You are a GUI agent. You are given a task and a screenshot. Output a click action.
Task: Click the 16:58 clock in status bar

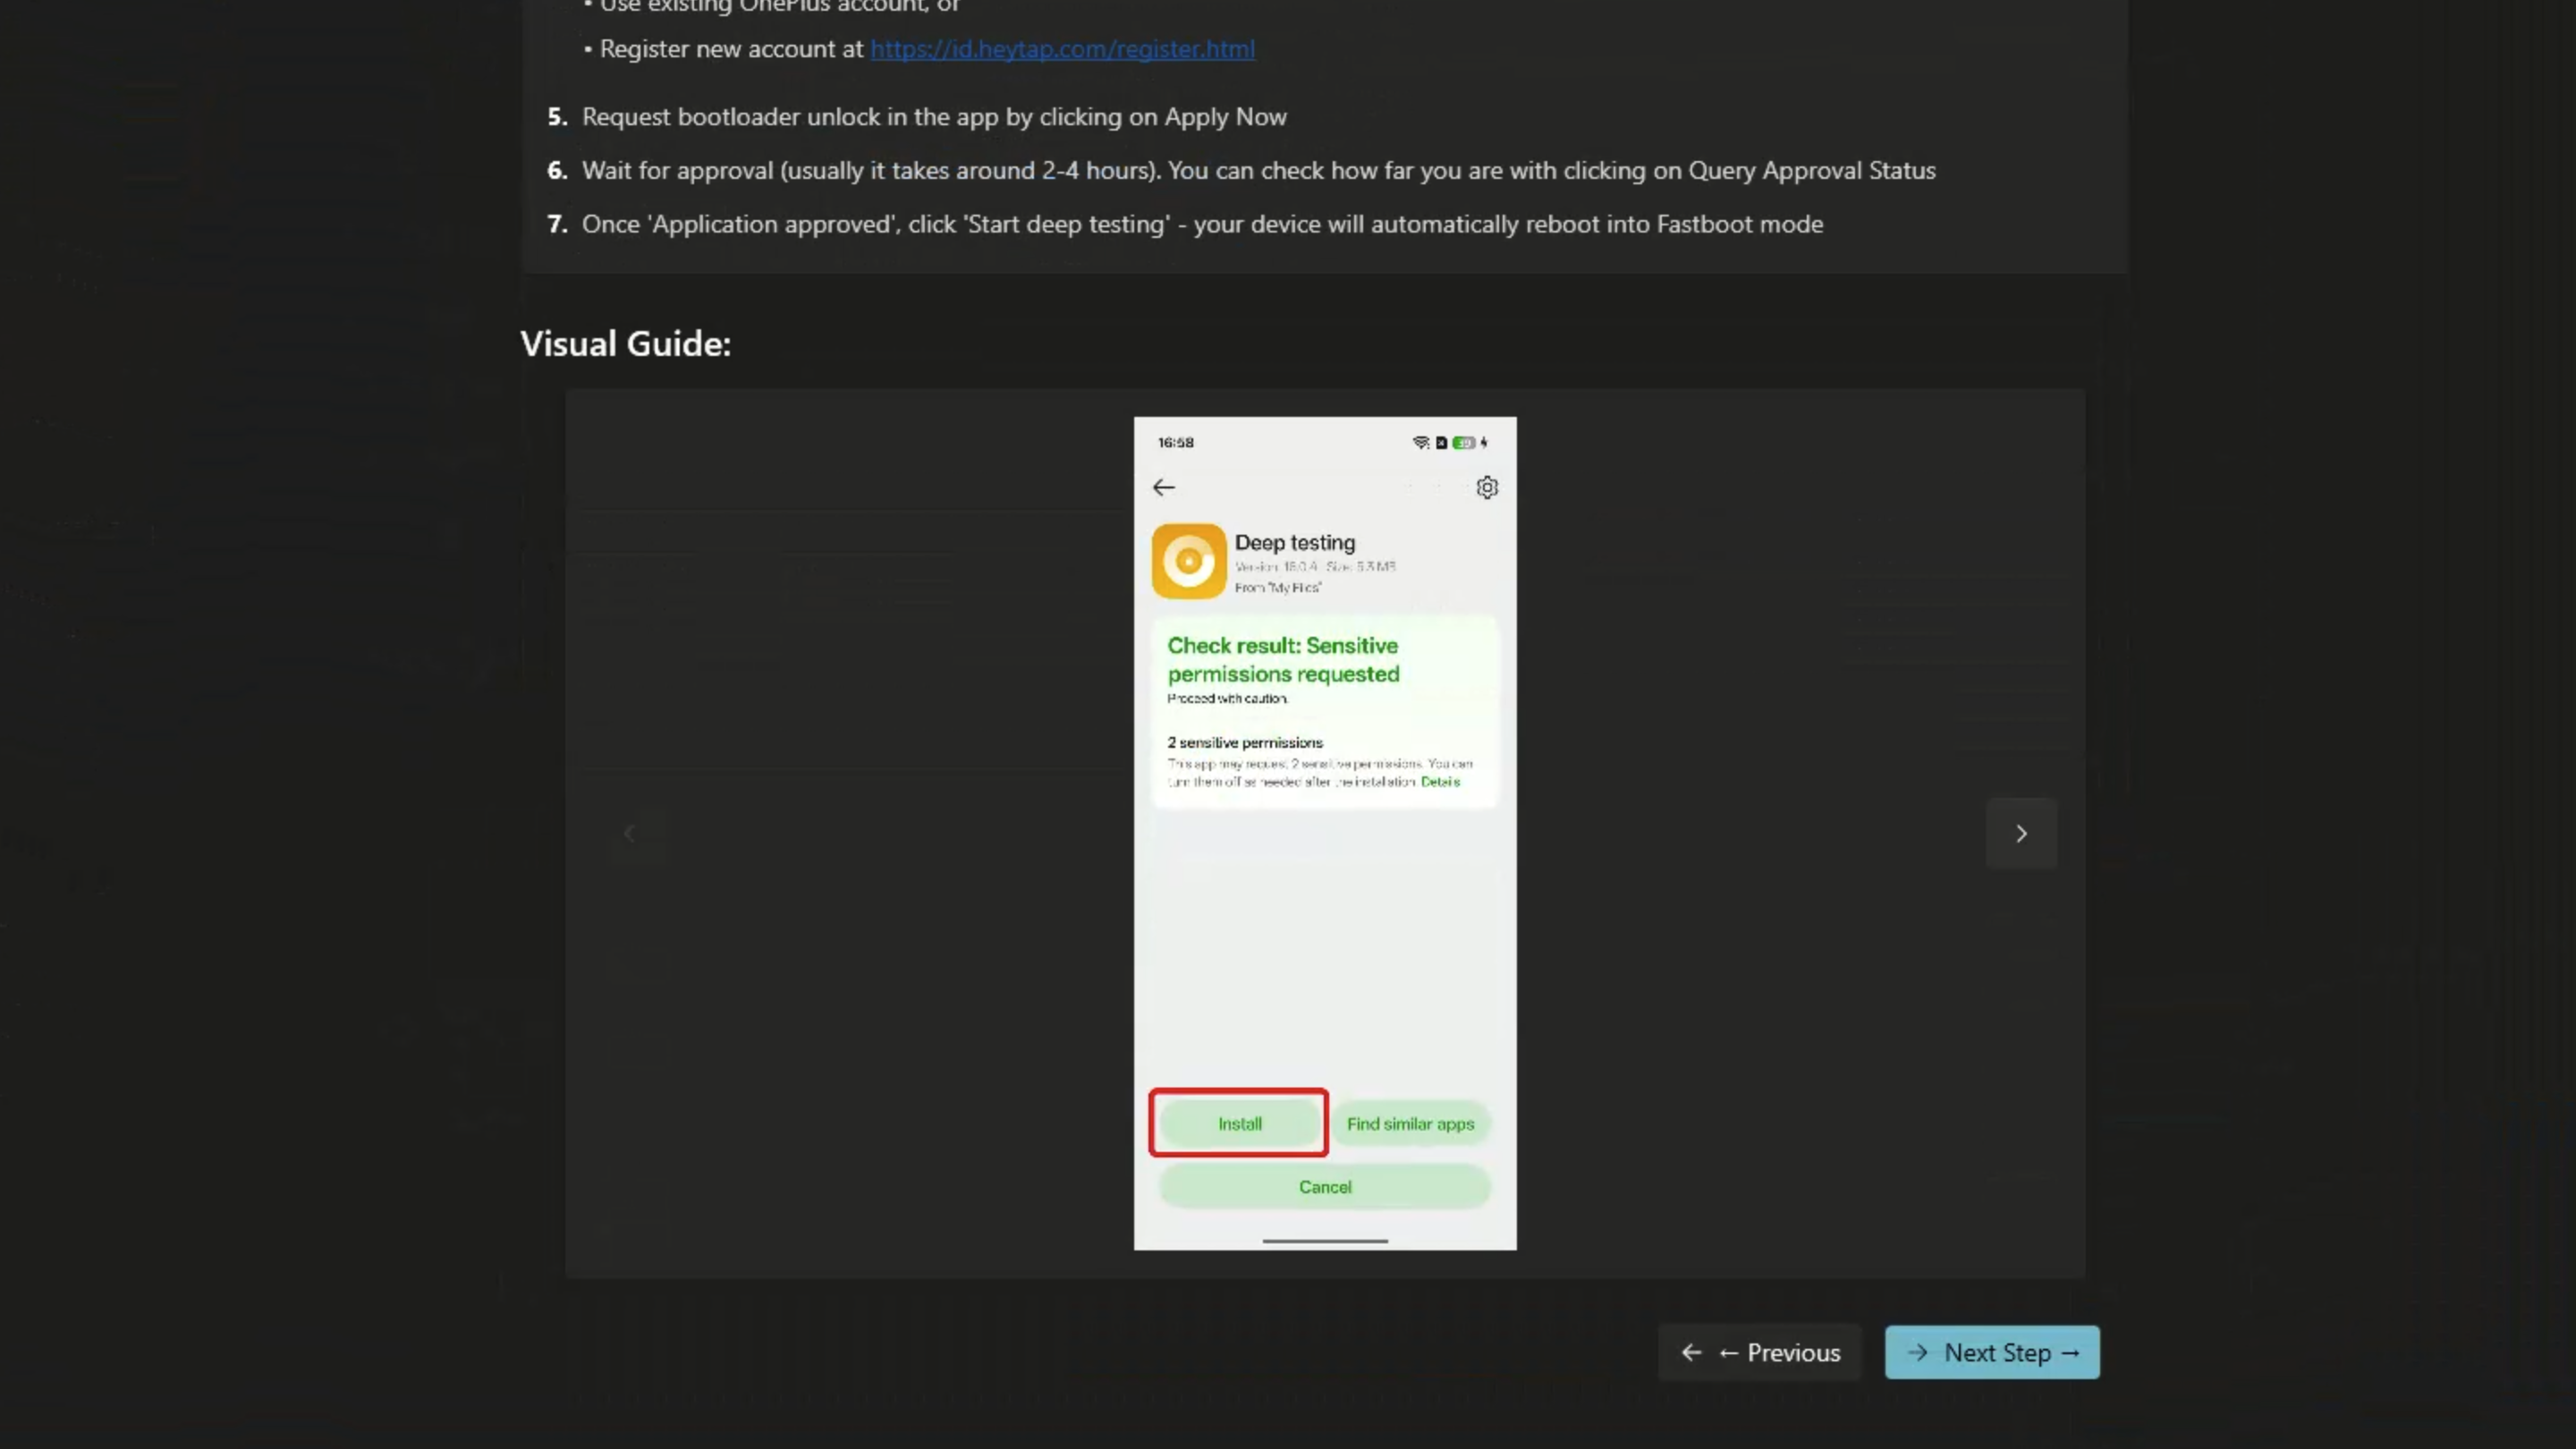(x=1176, y=442)
